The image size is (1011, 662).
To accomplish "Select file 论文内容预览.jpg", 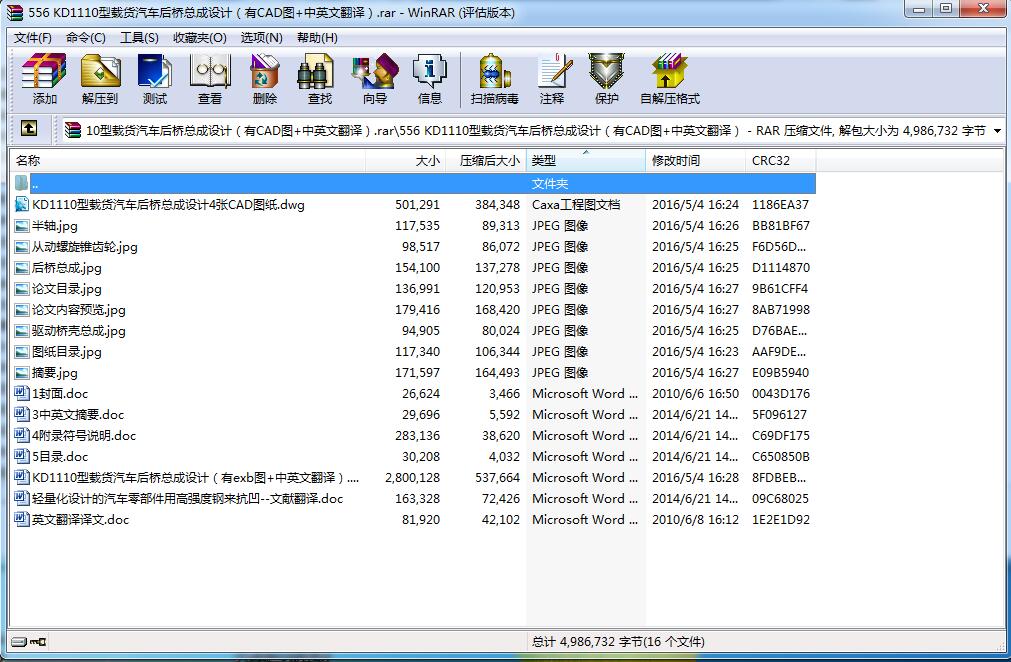I will (x=79, y=309).
